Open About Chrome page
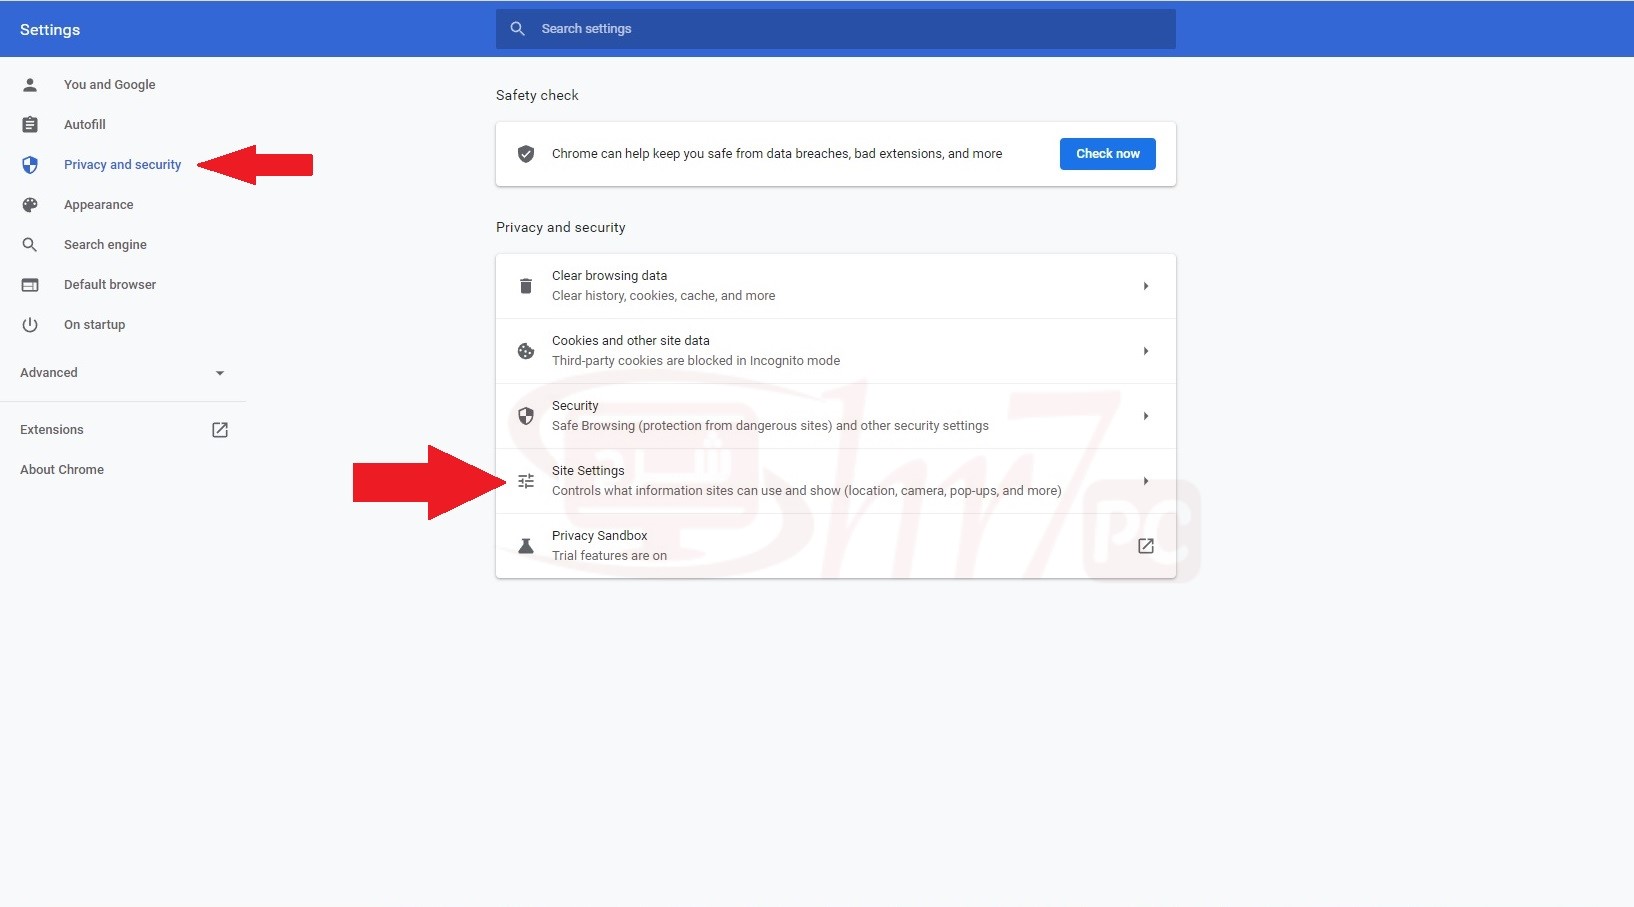 point(62,470)
